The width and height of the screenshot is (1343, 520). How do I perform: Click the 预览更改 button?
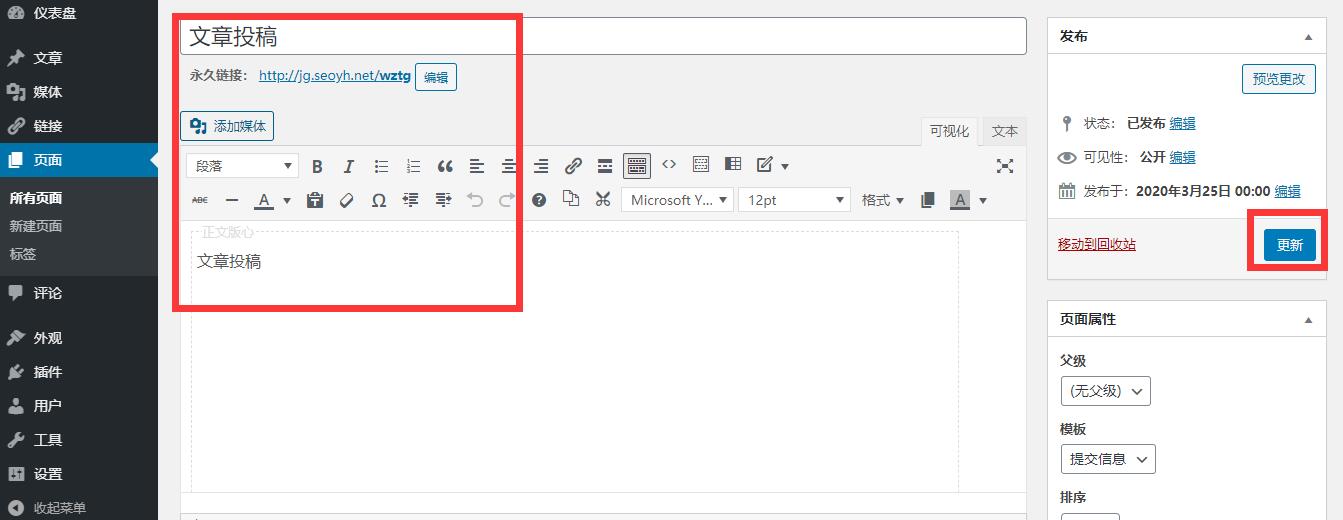1279,79
